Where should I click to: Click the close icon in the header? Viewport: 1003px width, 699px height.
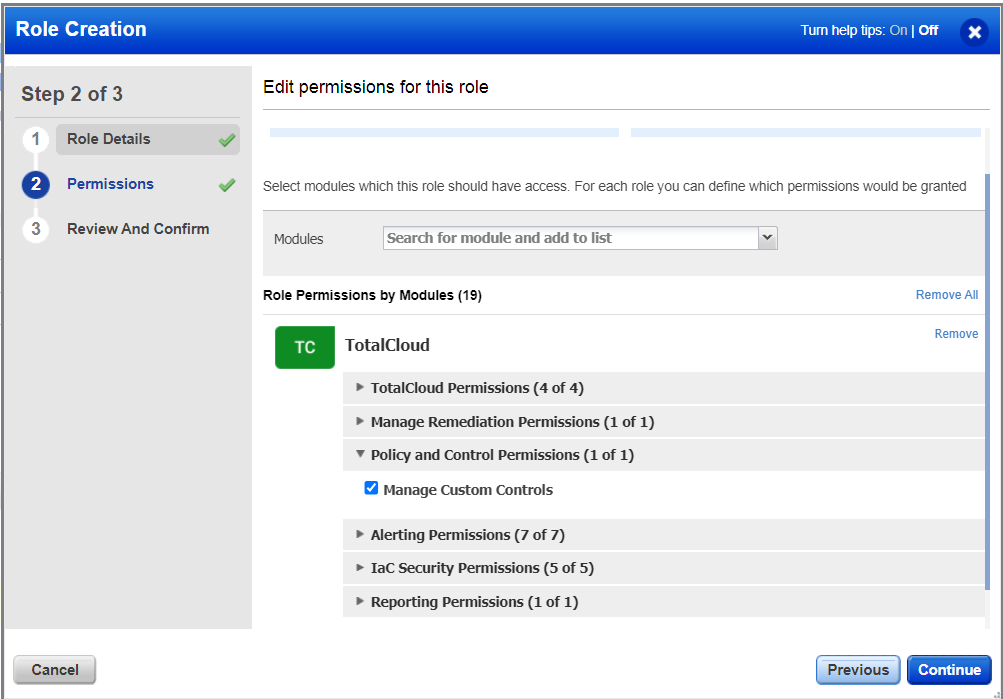coord(974,31)
